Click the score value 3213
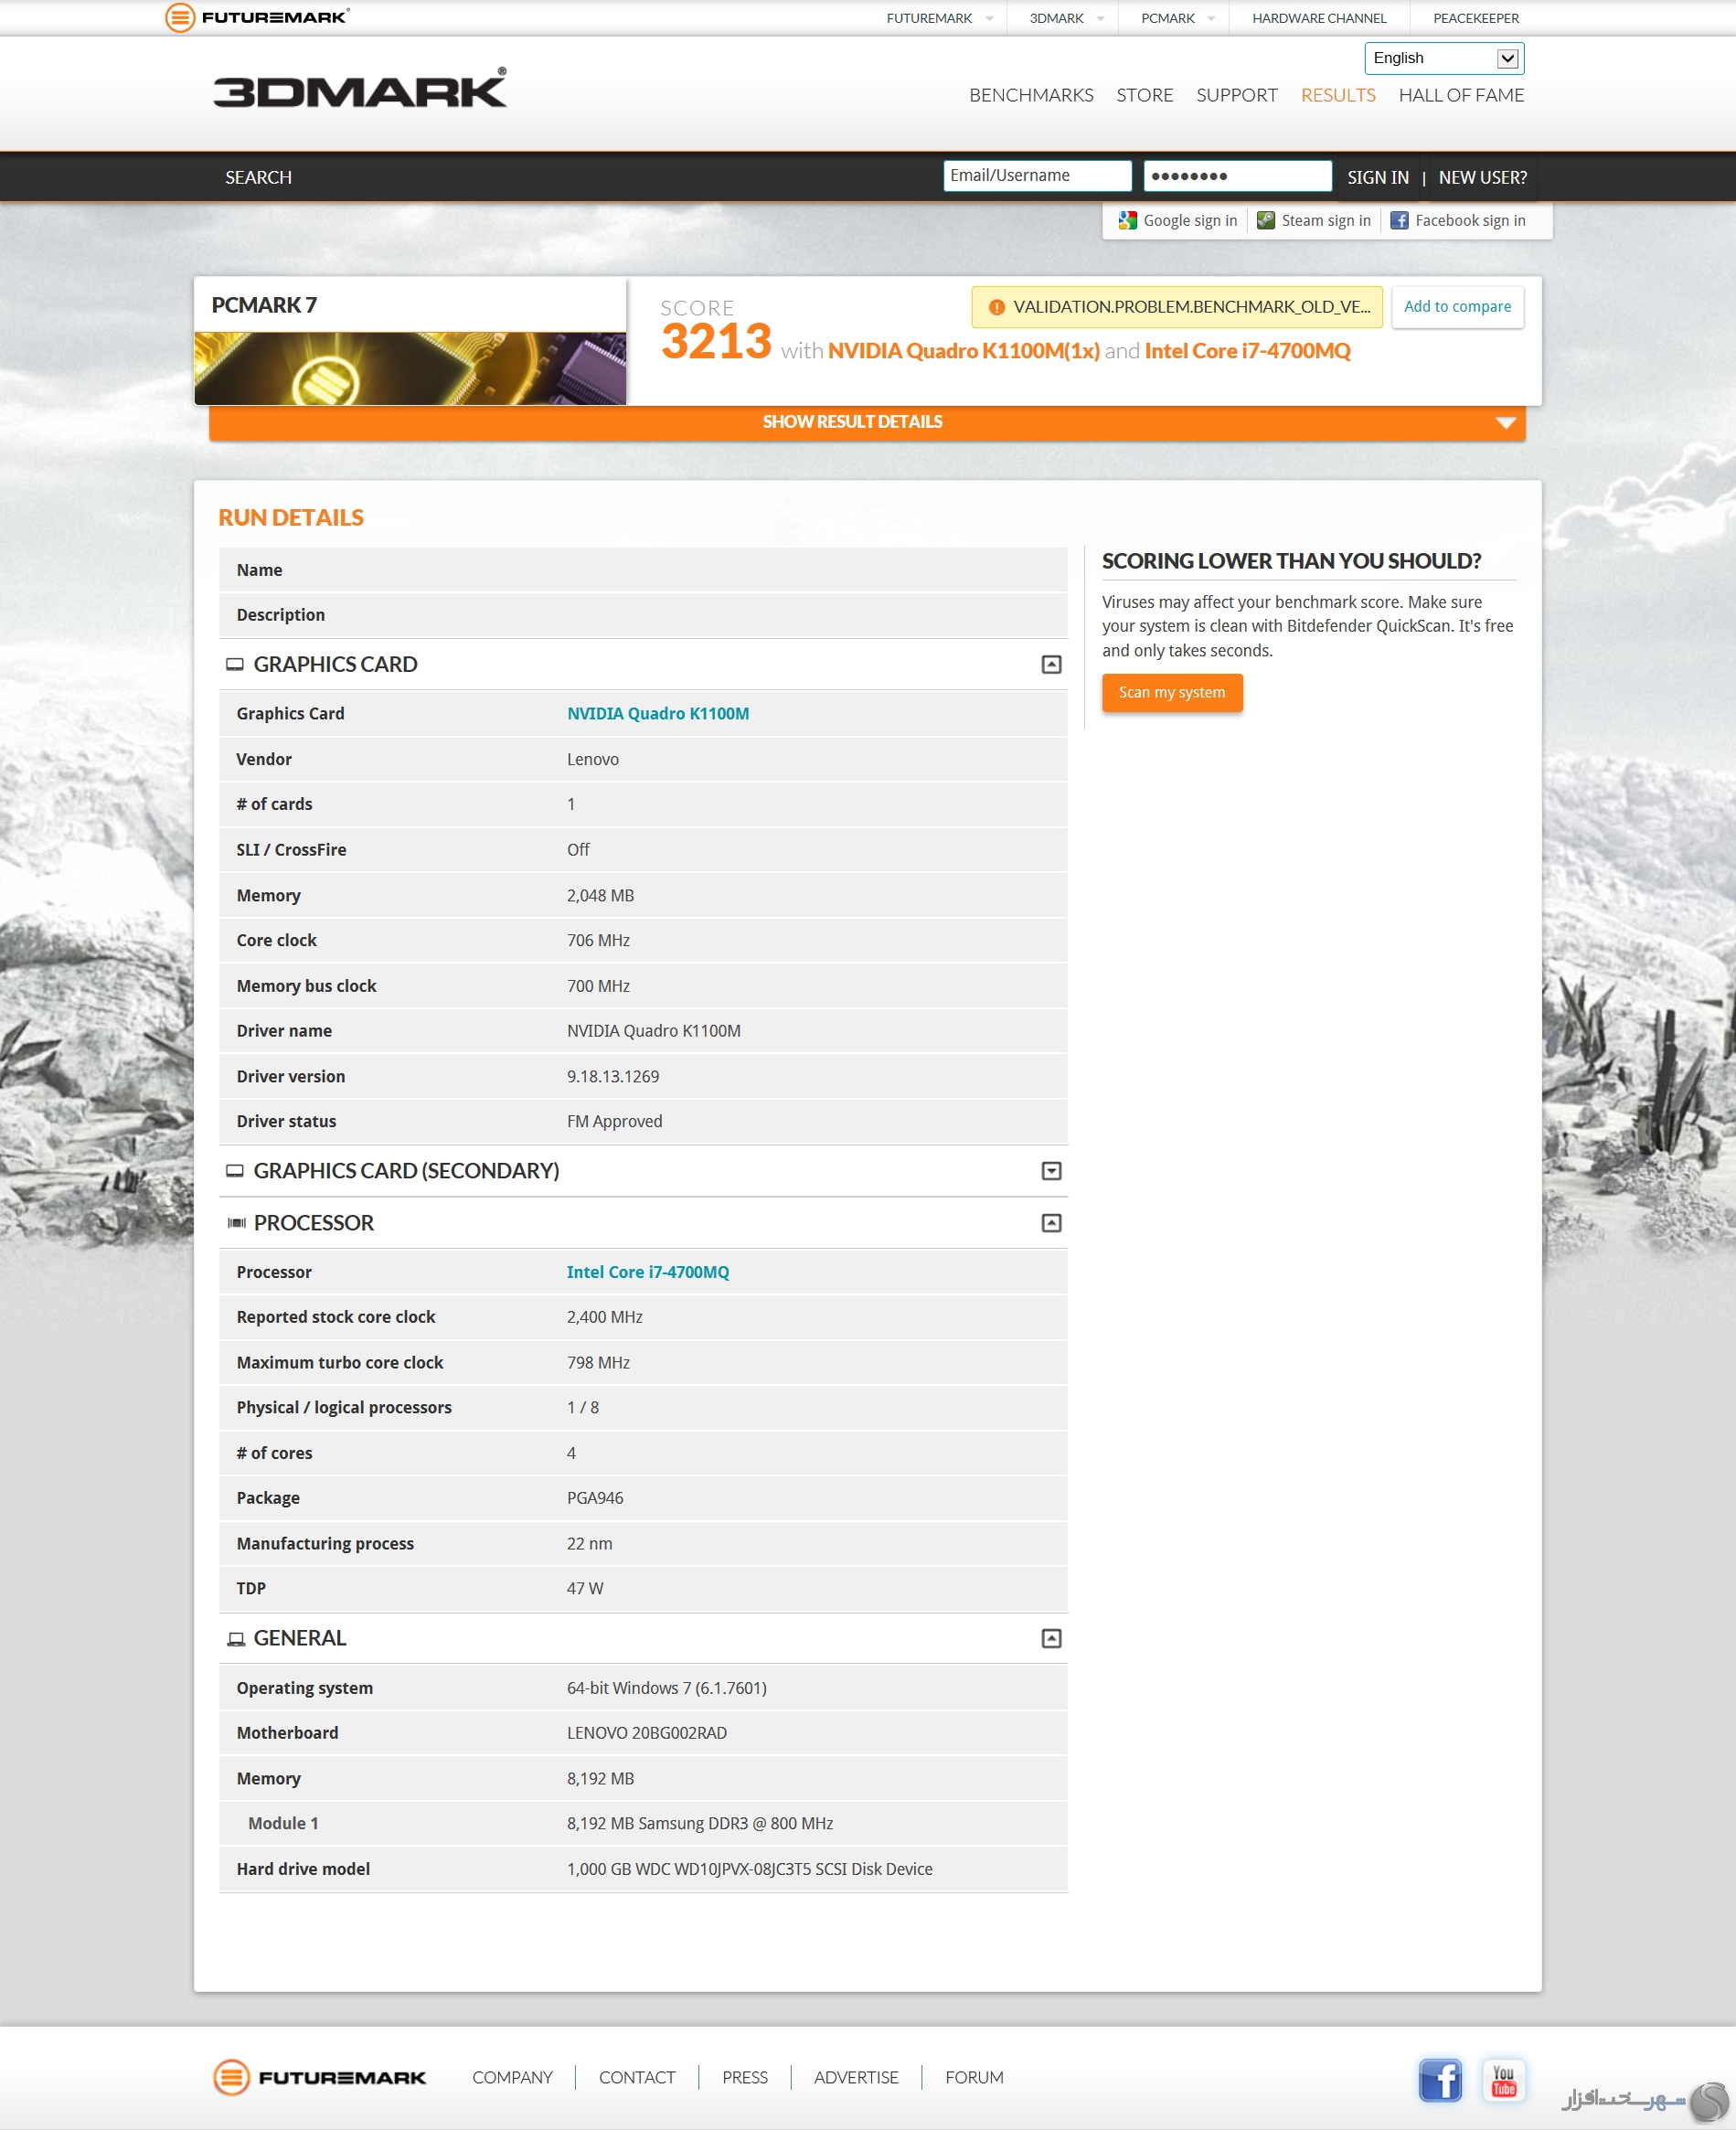 (x=716, y=342)
